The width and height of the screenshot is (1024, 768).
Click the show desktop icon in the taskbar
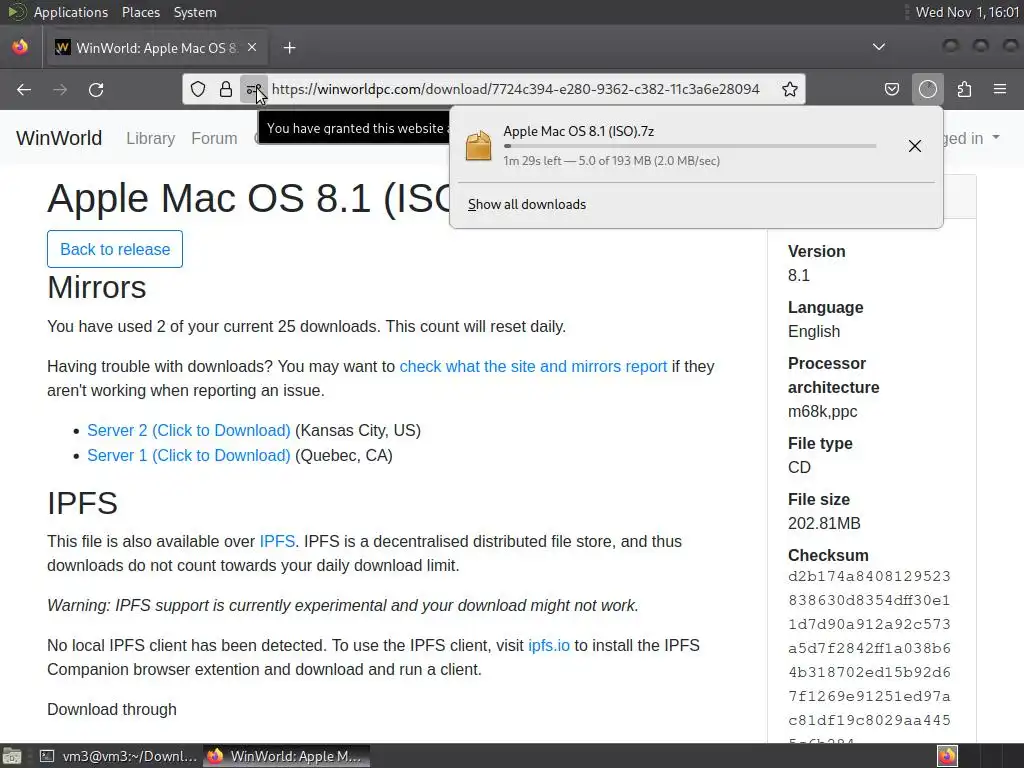[x=12, y=756]
